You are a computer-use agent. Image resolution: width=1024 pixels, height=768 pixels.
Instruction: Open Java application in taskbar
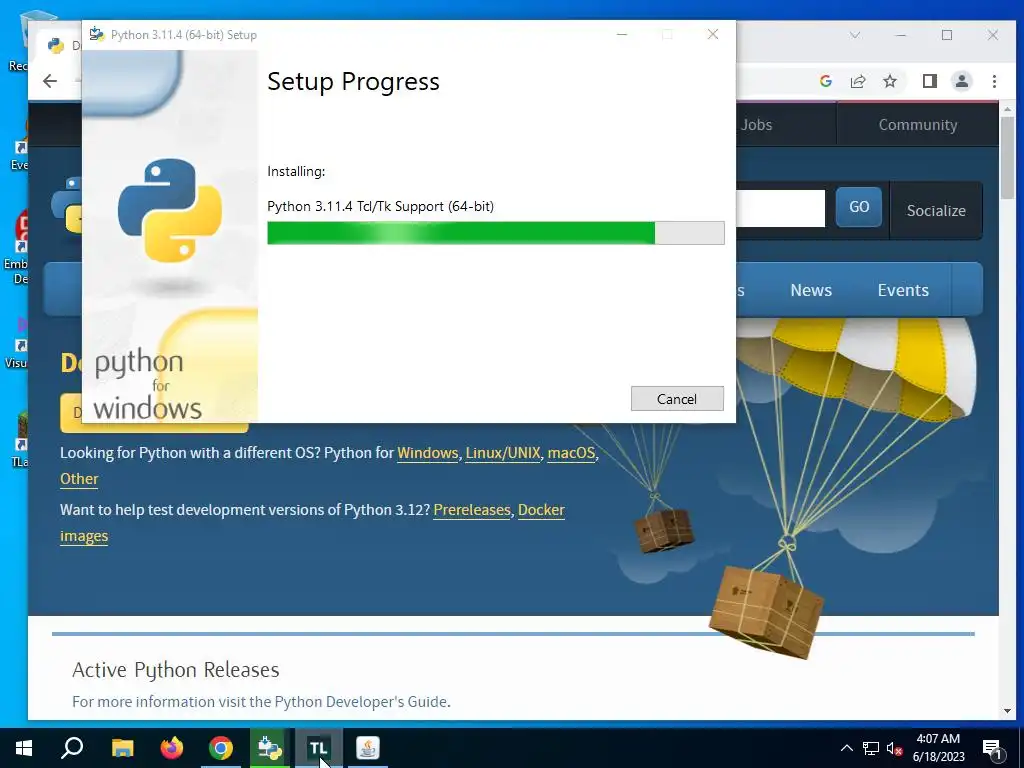click(368, 748)
